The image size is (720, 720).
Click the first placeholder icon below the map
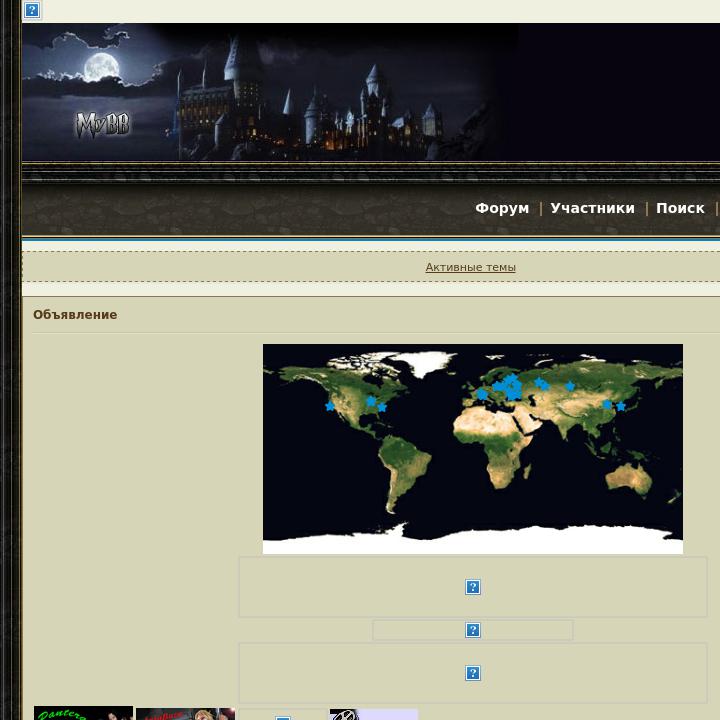point(472,587)
